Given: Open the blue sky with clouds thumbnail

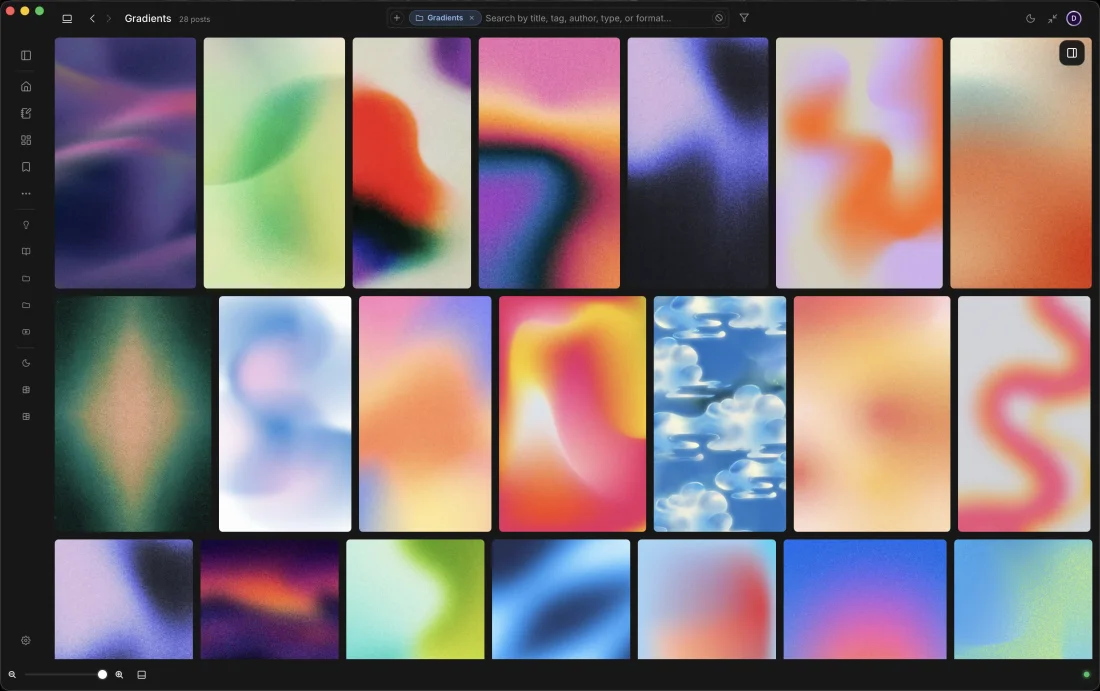Looking at the screenshot, I should pos(720,414).
